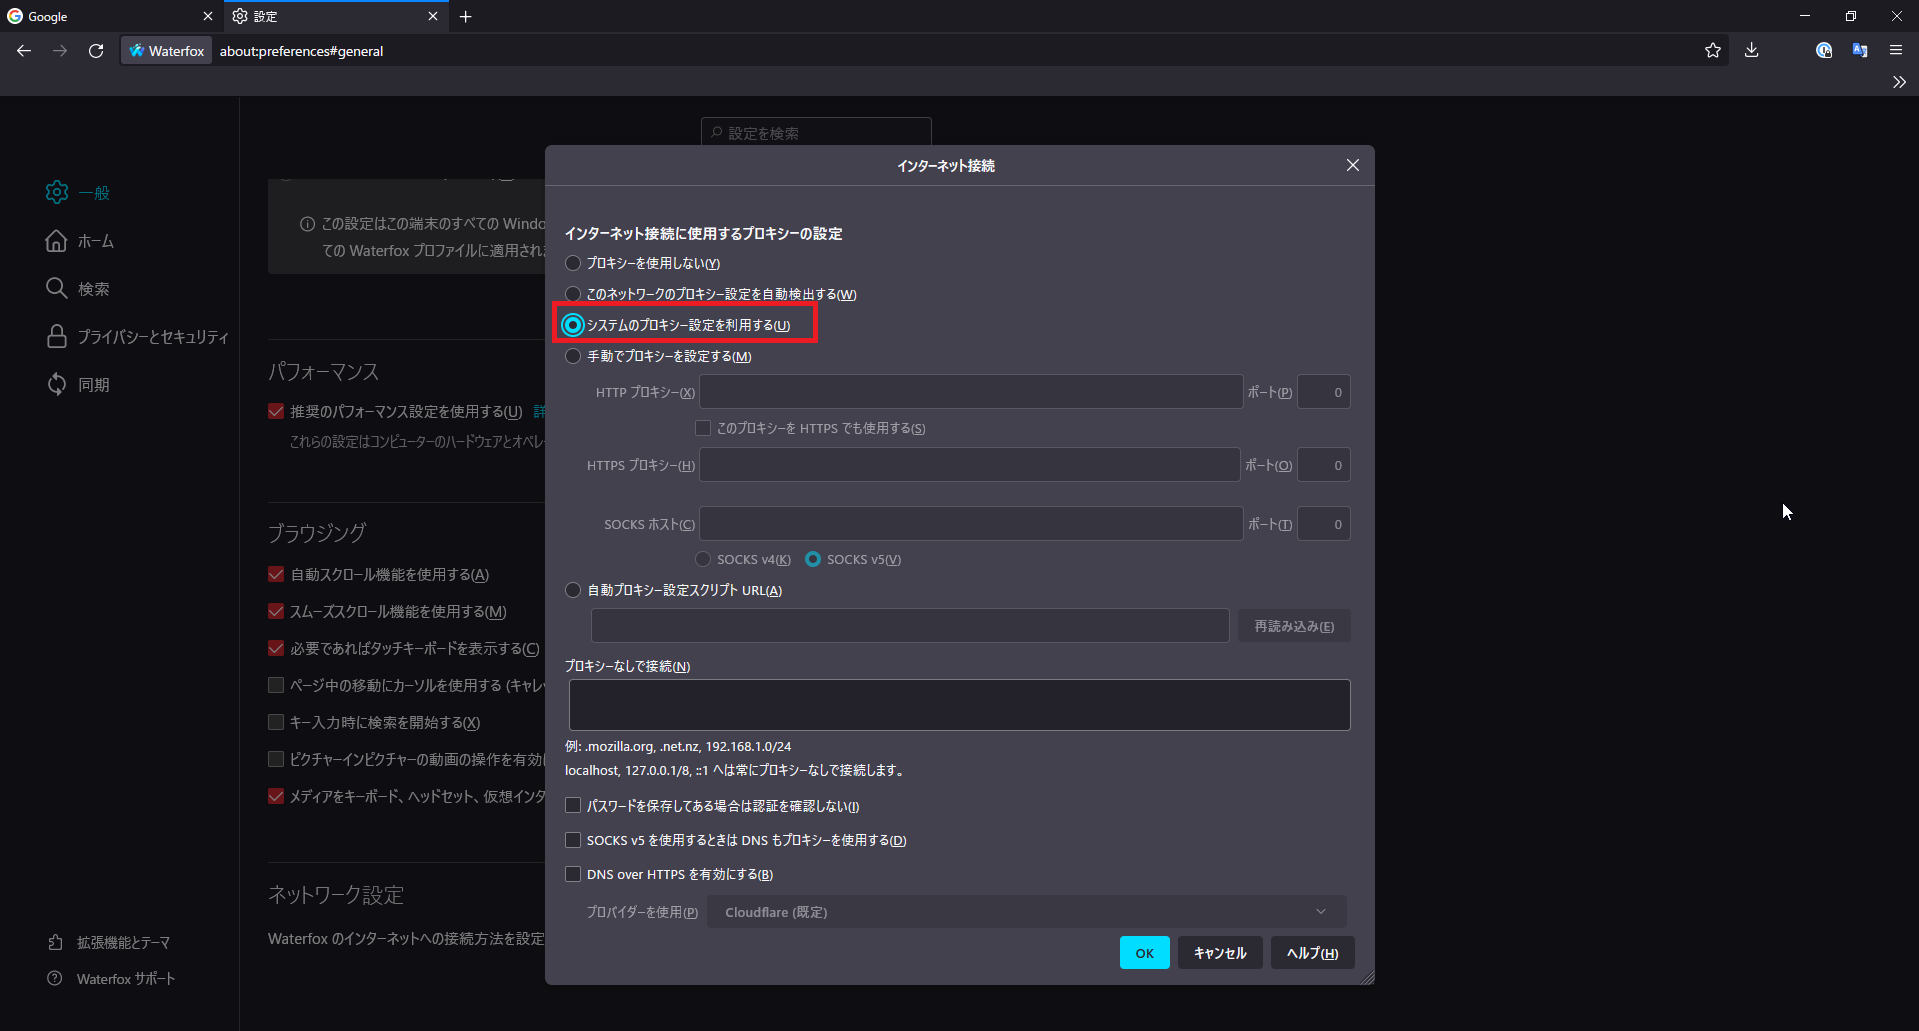
Task: Open プライバシーとセキュリティ settings category
Action: [x=137, y=337]
